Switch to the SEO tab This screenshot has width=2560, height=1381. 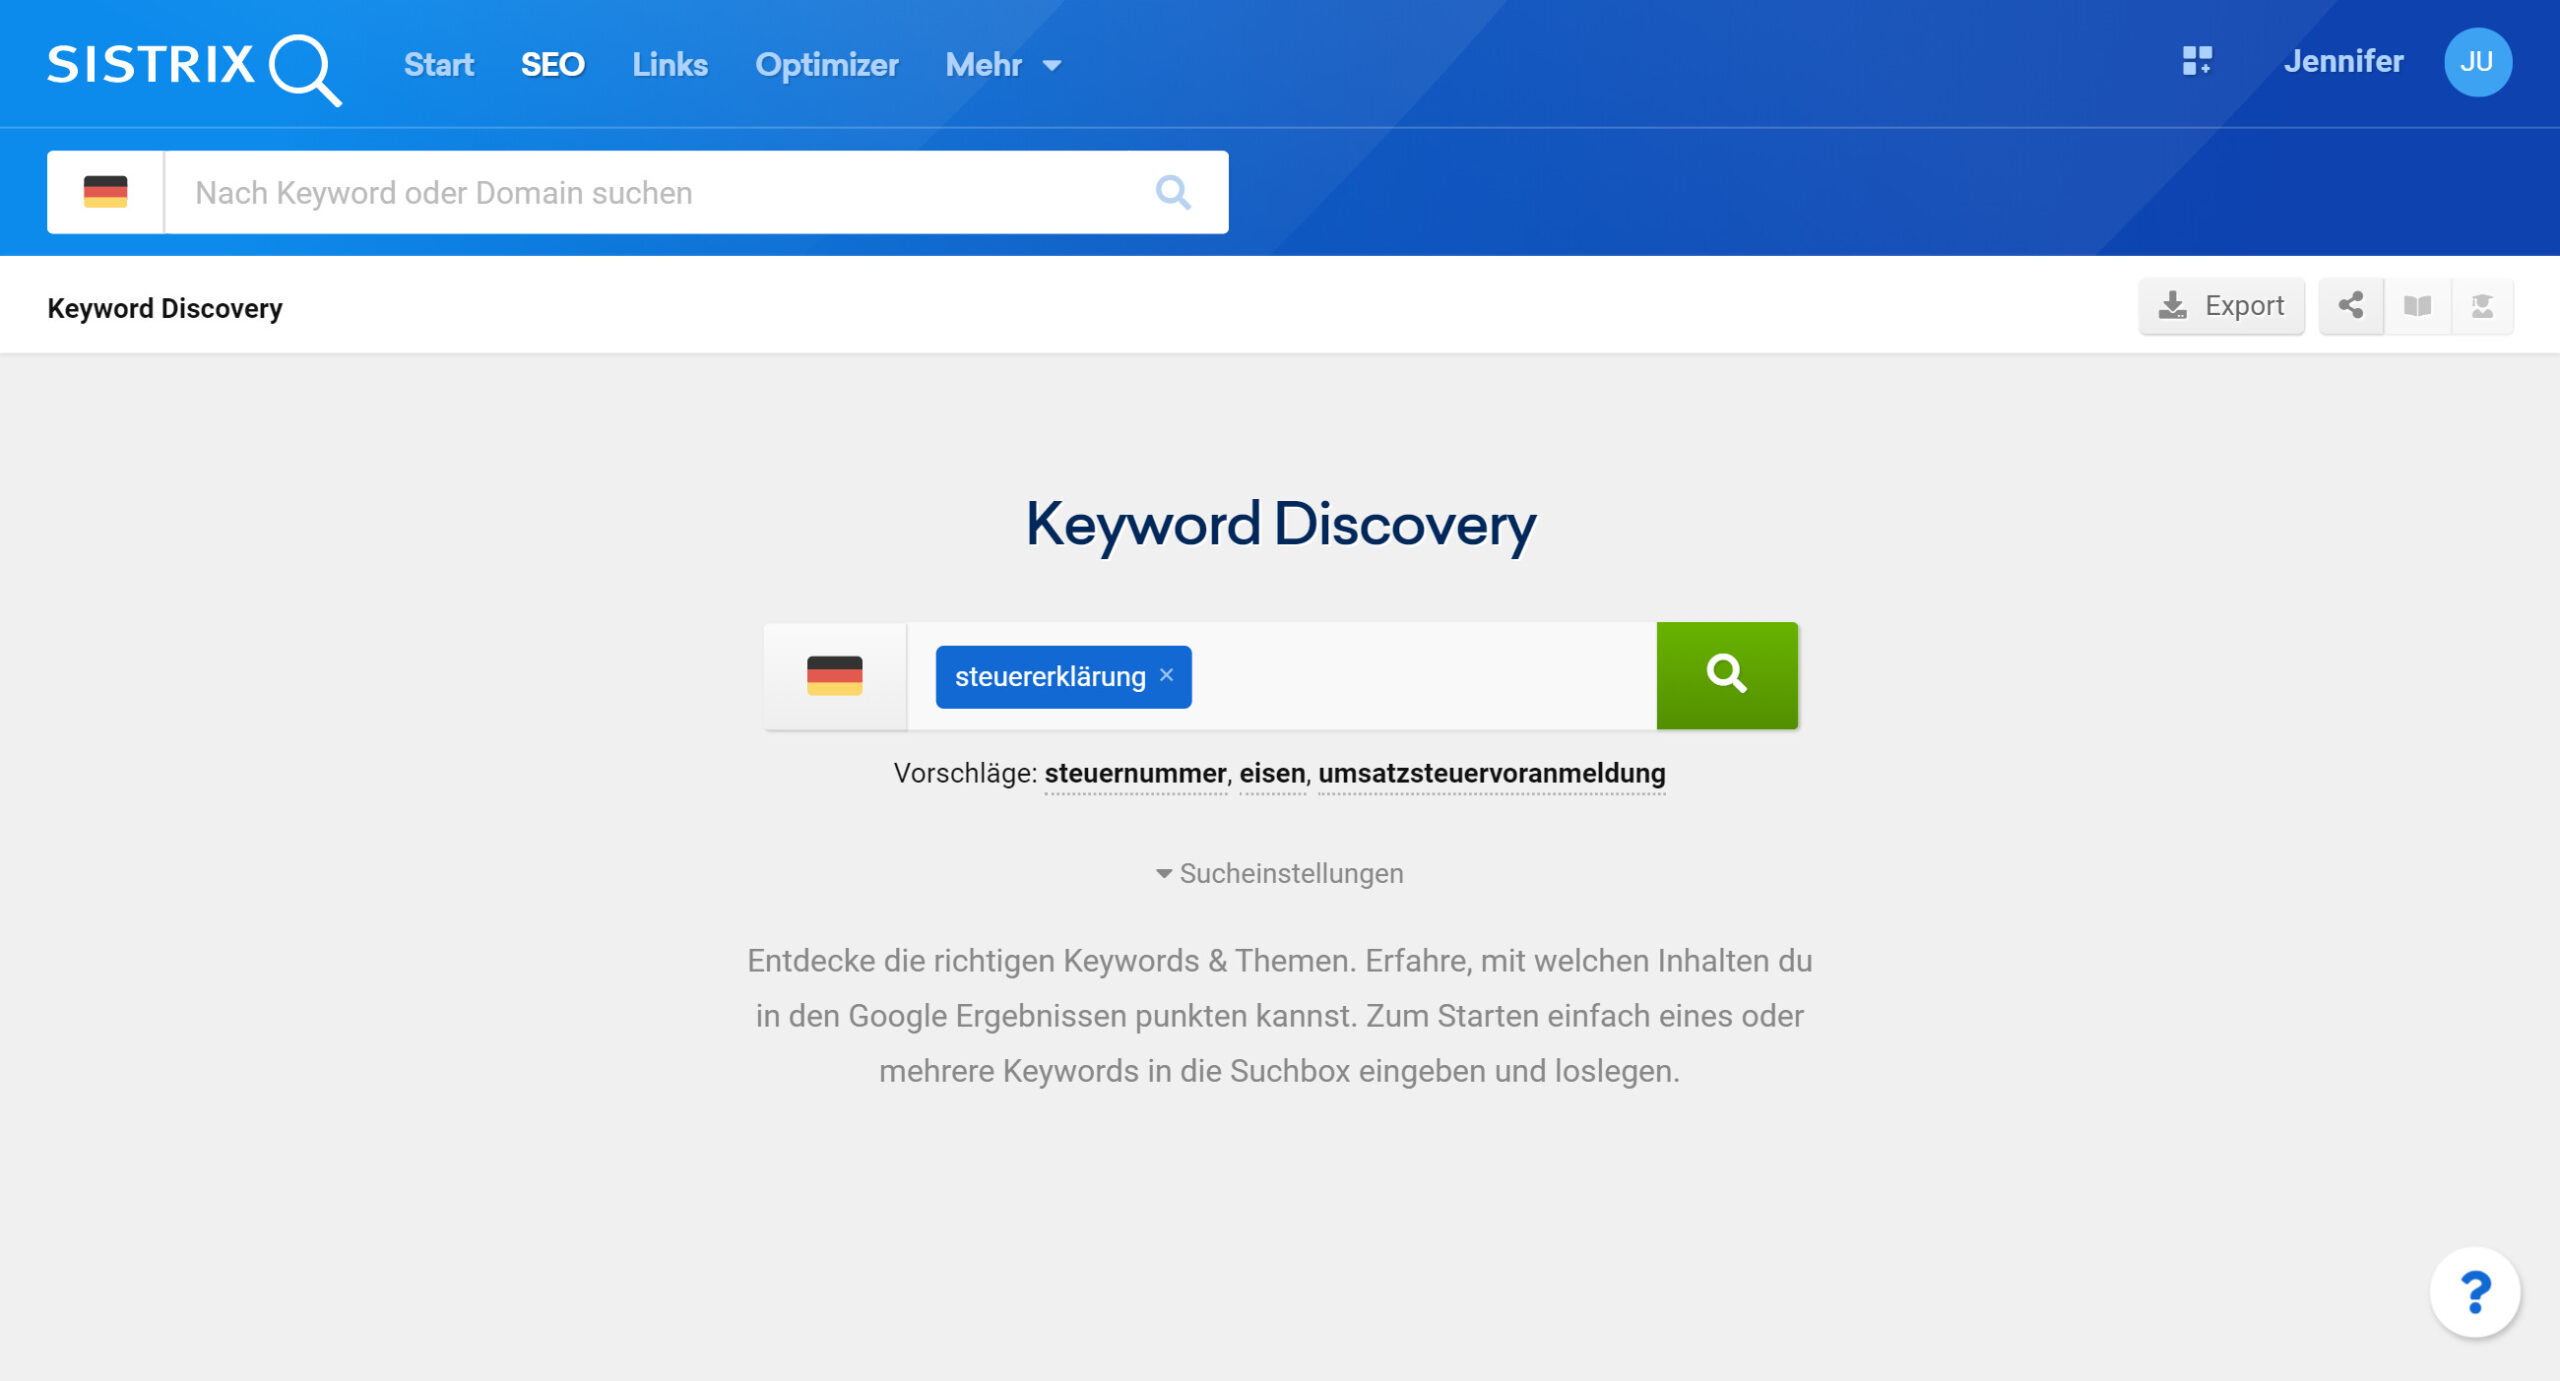552,65
